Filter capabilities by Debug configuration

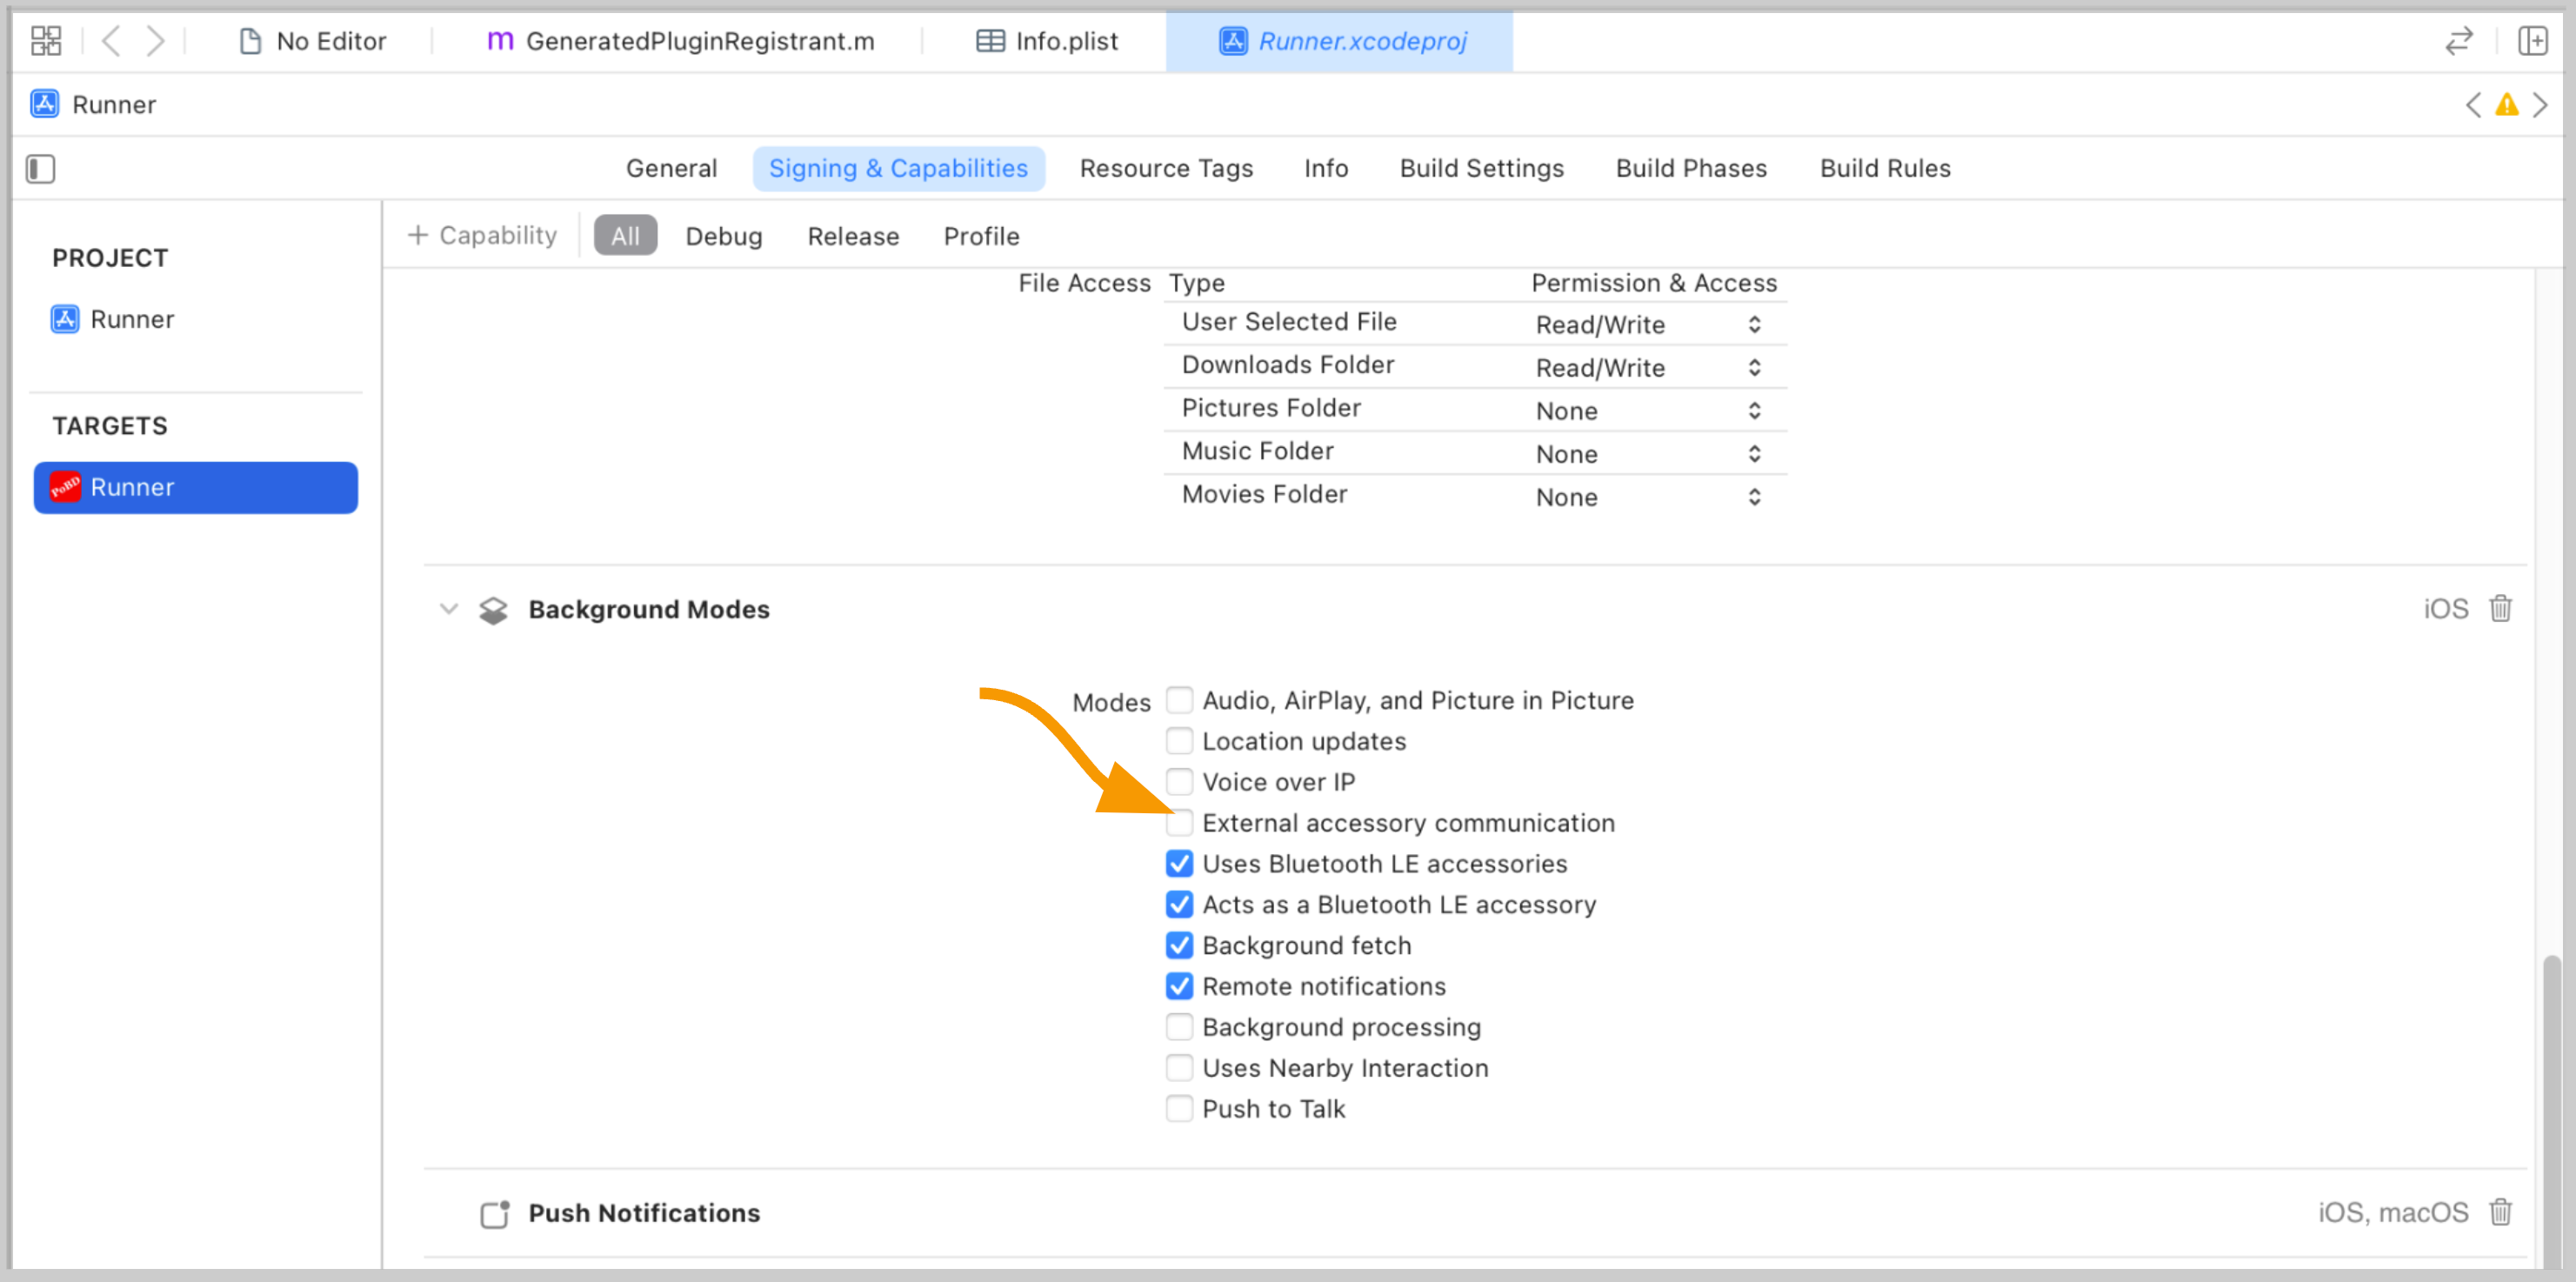click(723, 236)
